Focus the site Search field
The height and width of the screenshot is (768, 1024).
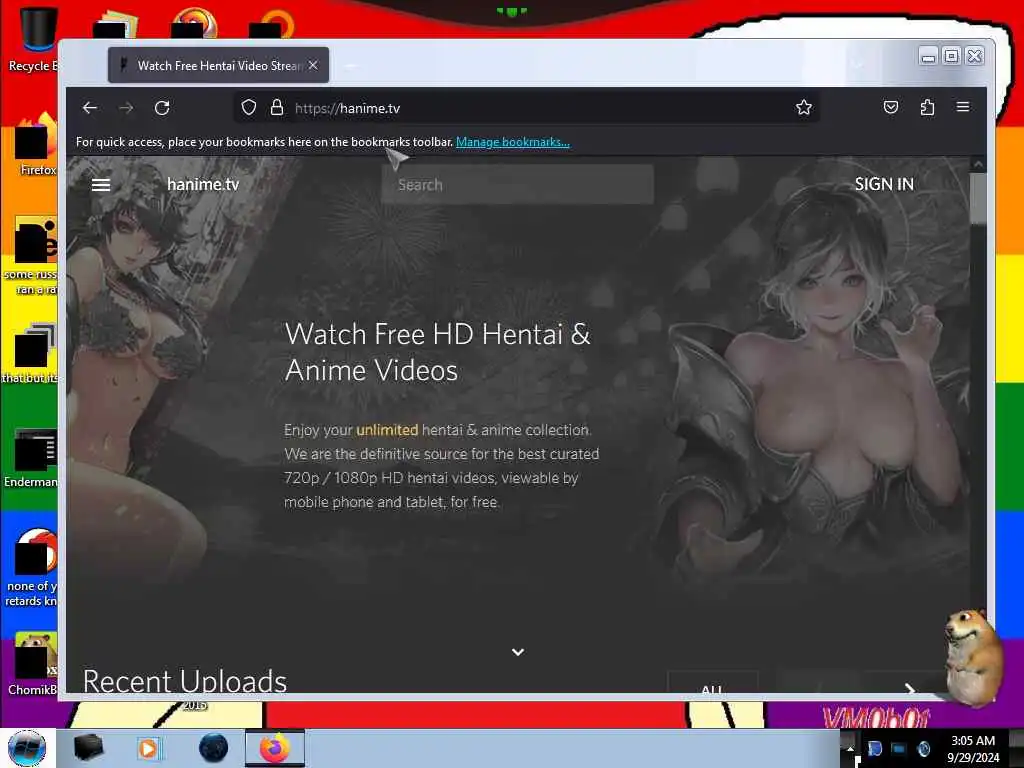(x=517, y=185)
